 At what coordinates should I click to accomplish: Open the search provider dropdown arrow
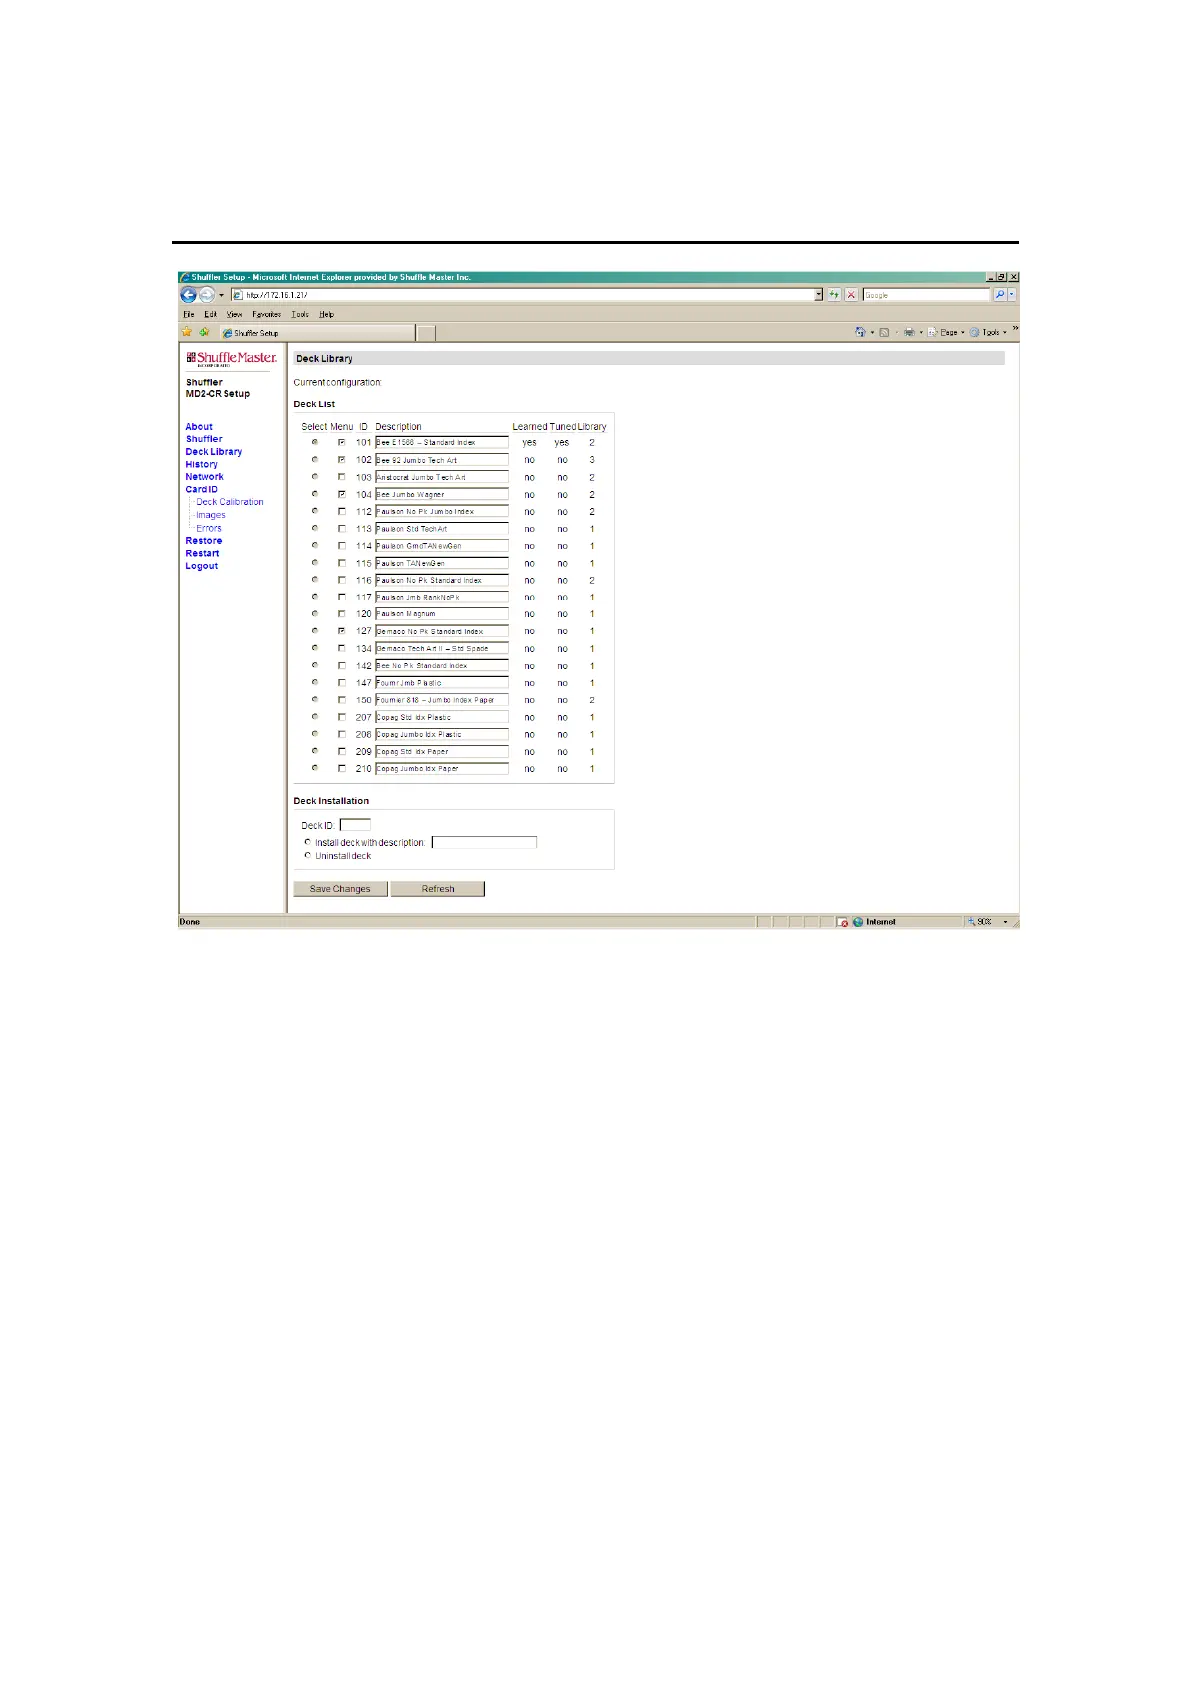(x=1012, y=295)
